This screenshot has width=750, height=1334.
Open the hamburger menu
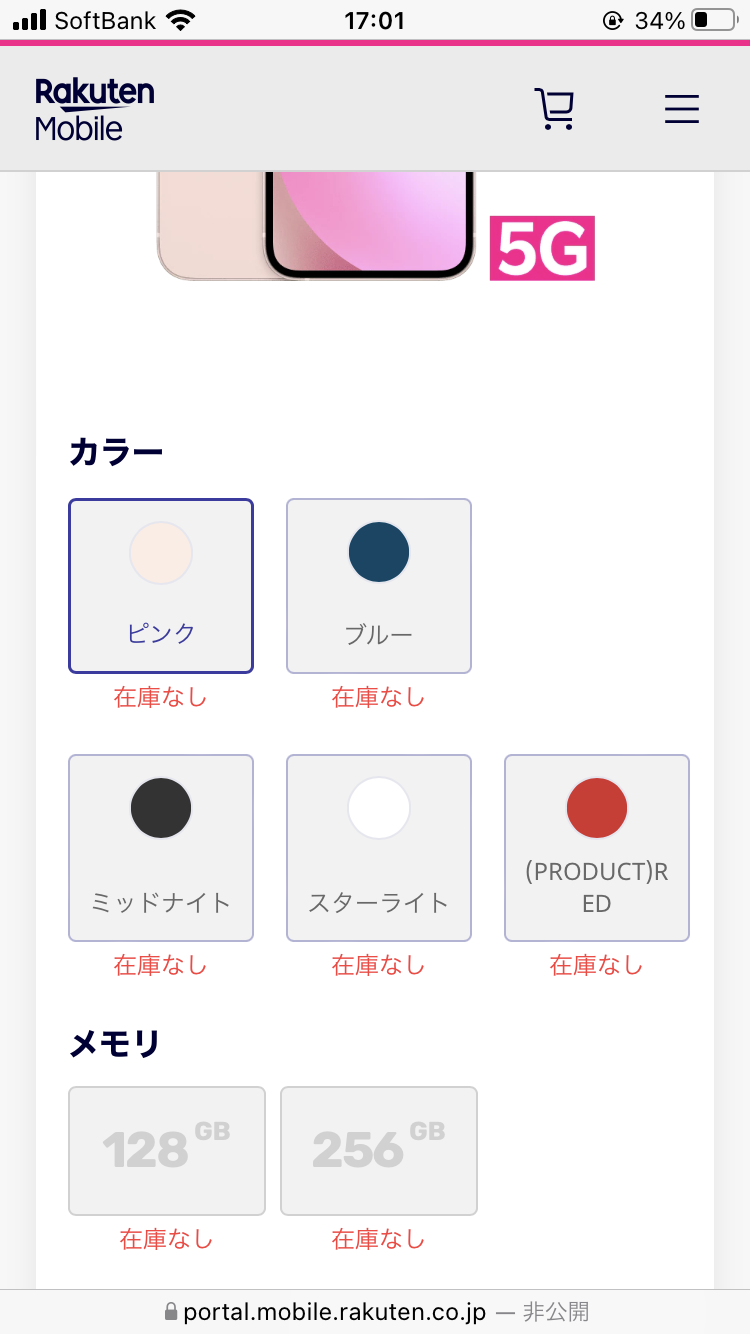pyautogui.click(x=681, y=109)
